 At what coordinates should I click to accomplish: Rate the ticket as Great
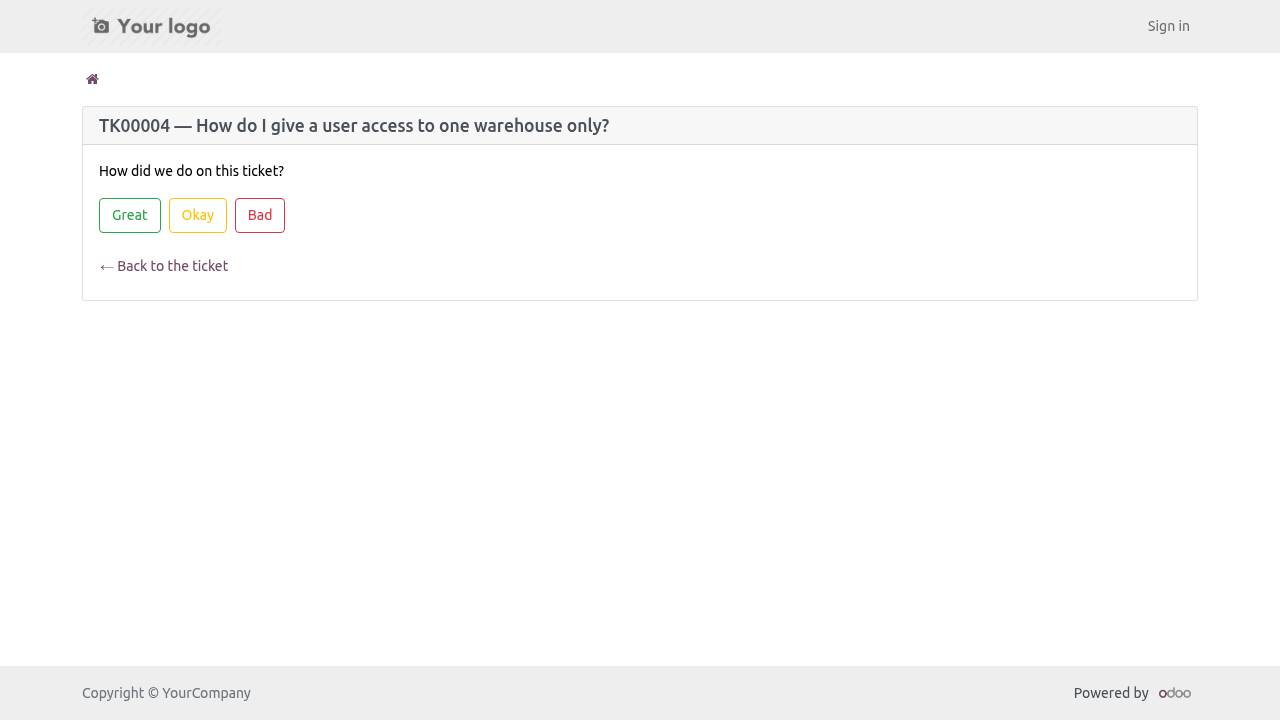click(x=130, y=215)
